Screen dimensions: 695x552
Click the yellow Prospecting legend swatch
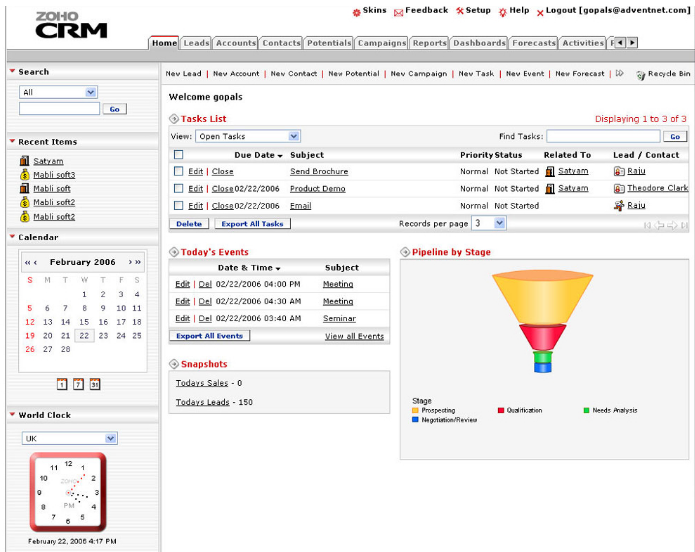click(416, 410)
